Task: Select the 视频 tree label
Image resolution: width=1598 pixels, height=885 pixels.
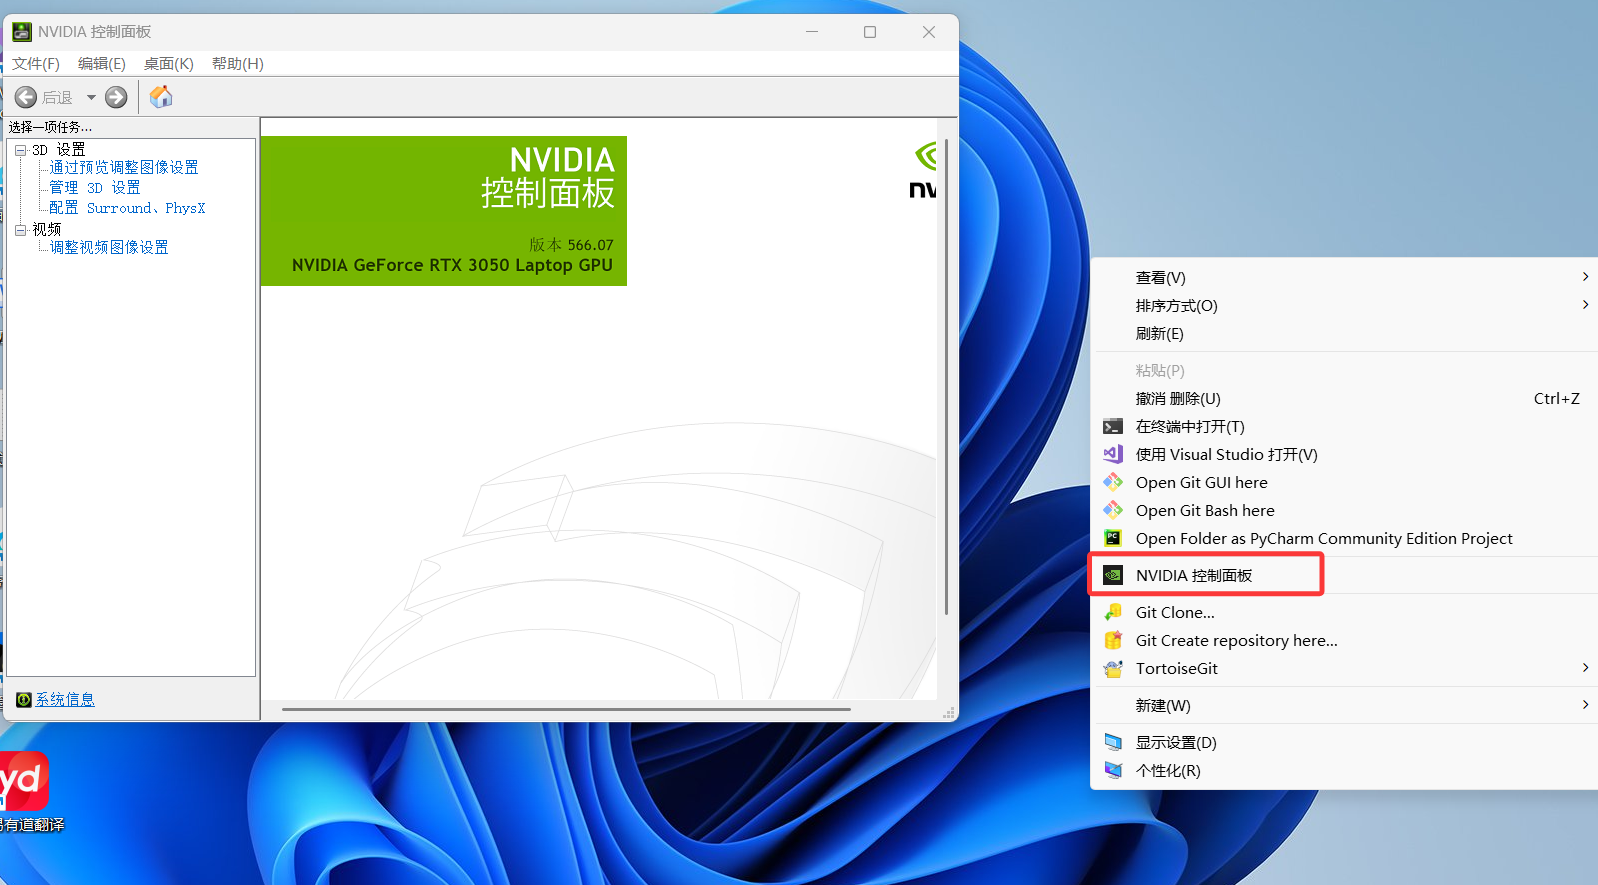Action: (x=47, y=229)
